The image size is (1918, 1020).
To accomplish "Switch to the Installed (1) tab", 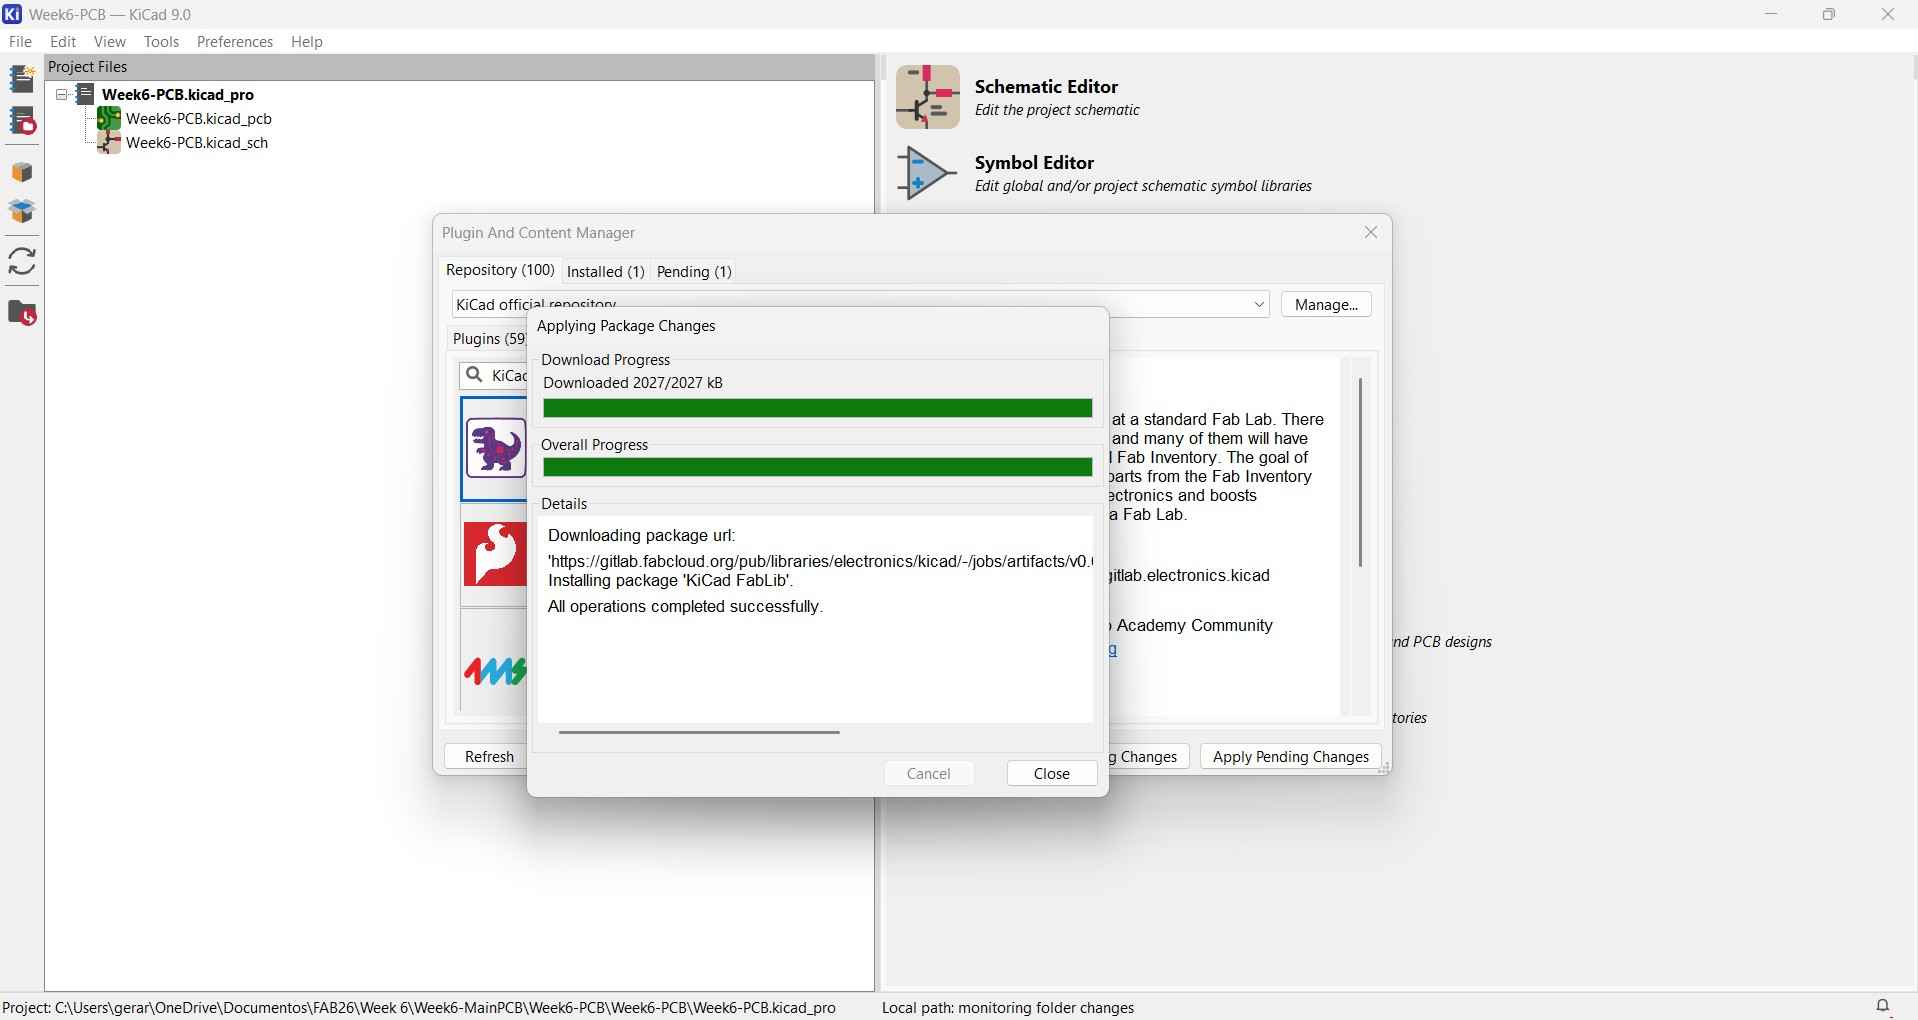I will point(606,272).
